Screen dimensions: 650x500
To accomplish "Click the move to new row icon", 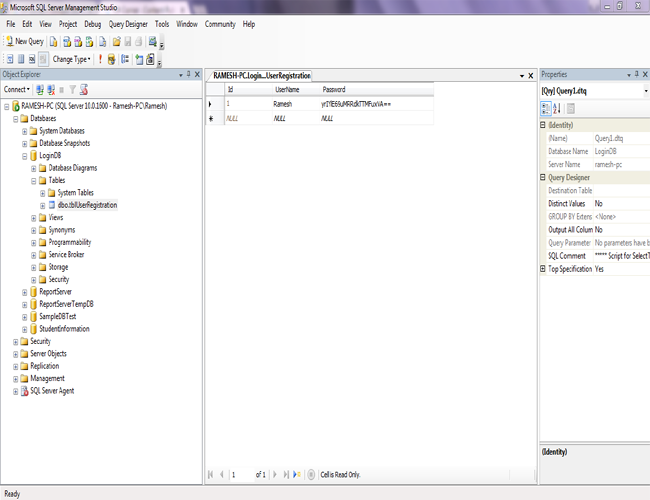I will (x=297, y=474).
